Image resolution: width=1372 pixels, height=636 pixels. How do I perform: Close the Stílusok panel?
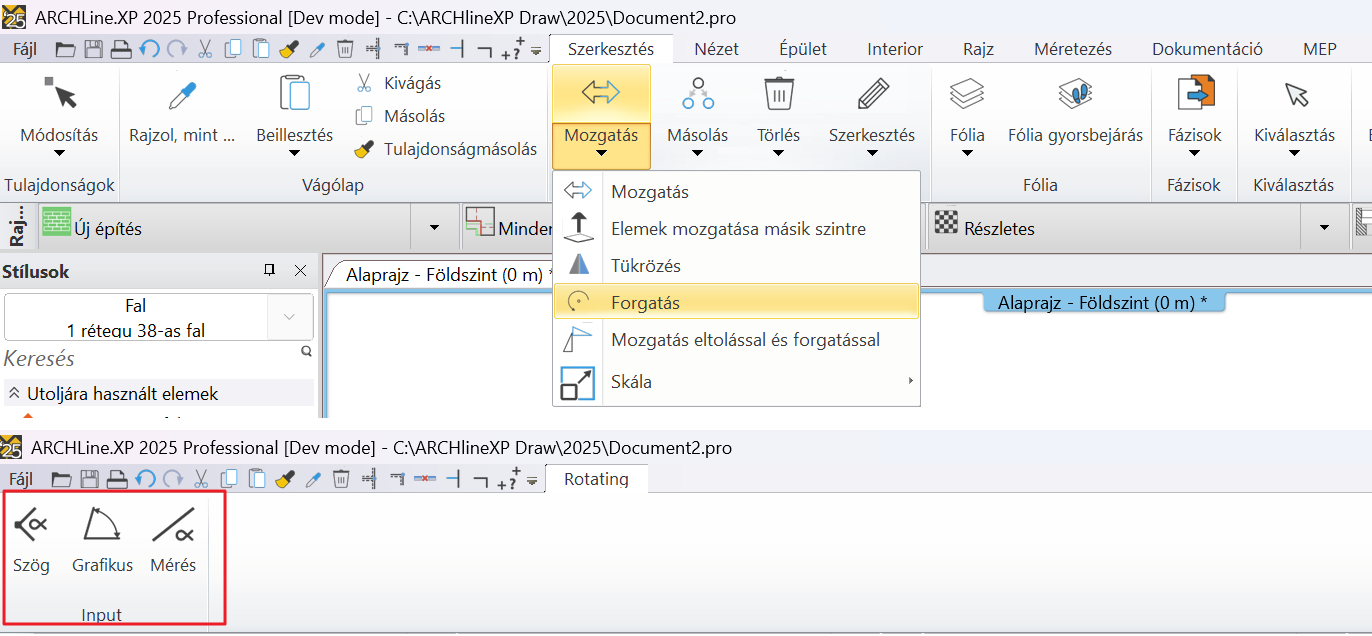pos(300,271)
